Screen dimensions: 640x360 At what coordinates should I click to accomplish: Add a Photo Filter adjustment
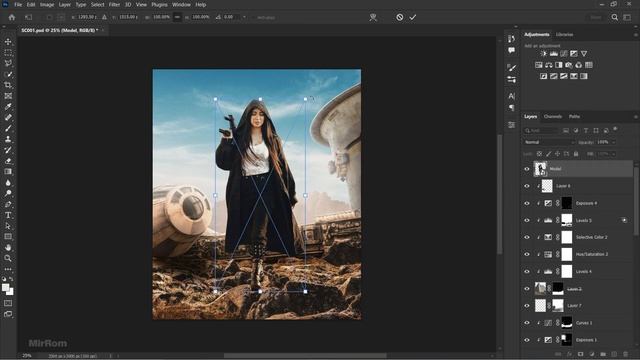(569, 65)
